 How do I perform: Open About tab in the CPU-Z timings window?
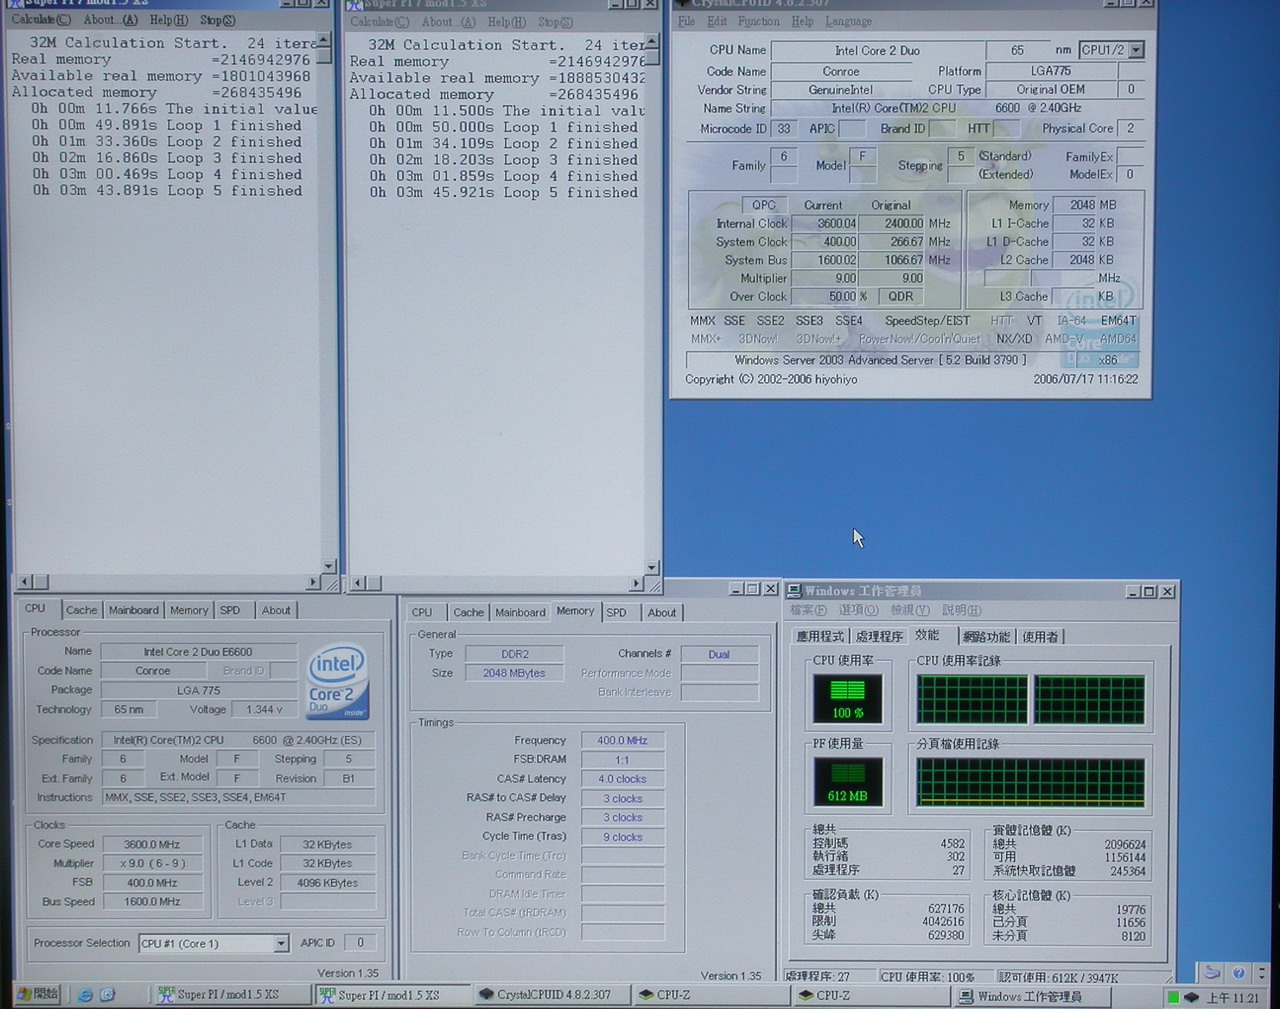tap(662, 612)
